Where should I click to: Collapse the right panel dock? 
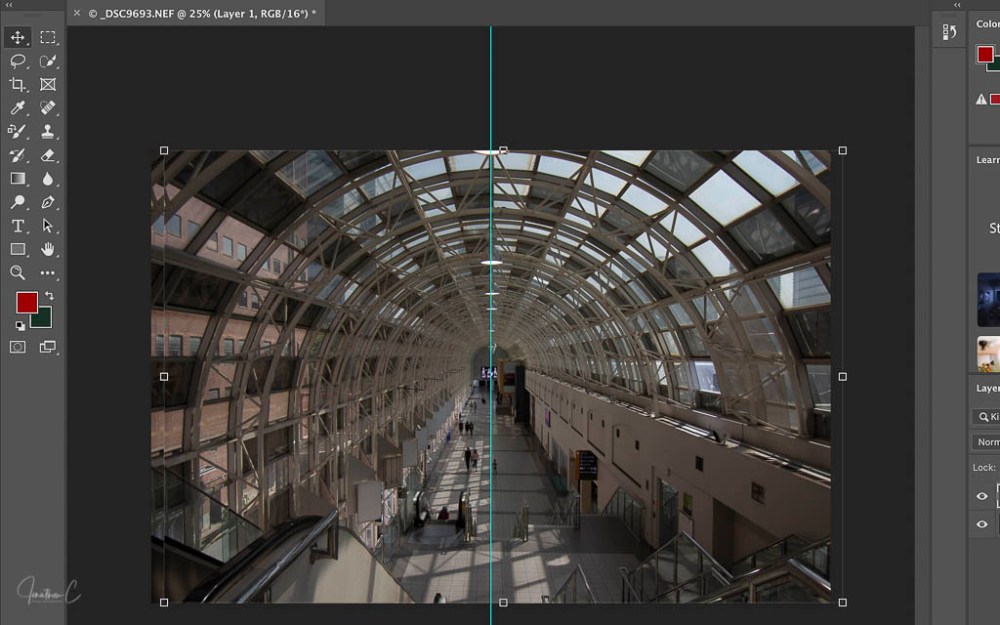point(956,5)
